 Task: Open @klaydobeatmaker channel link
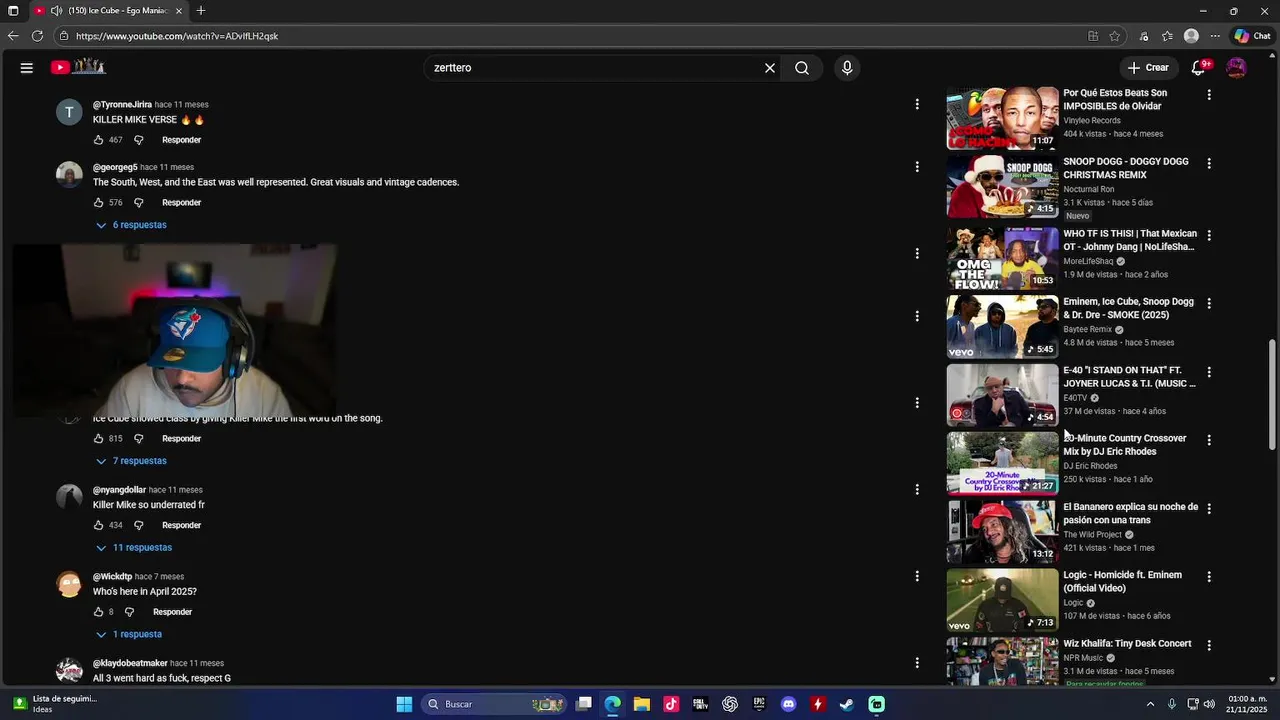130,664
